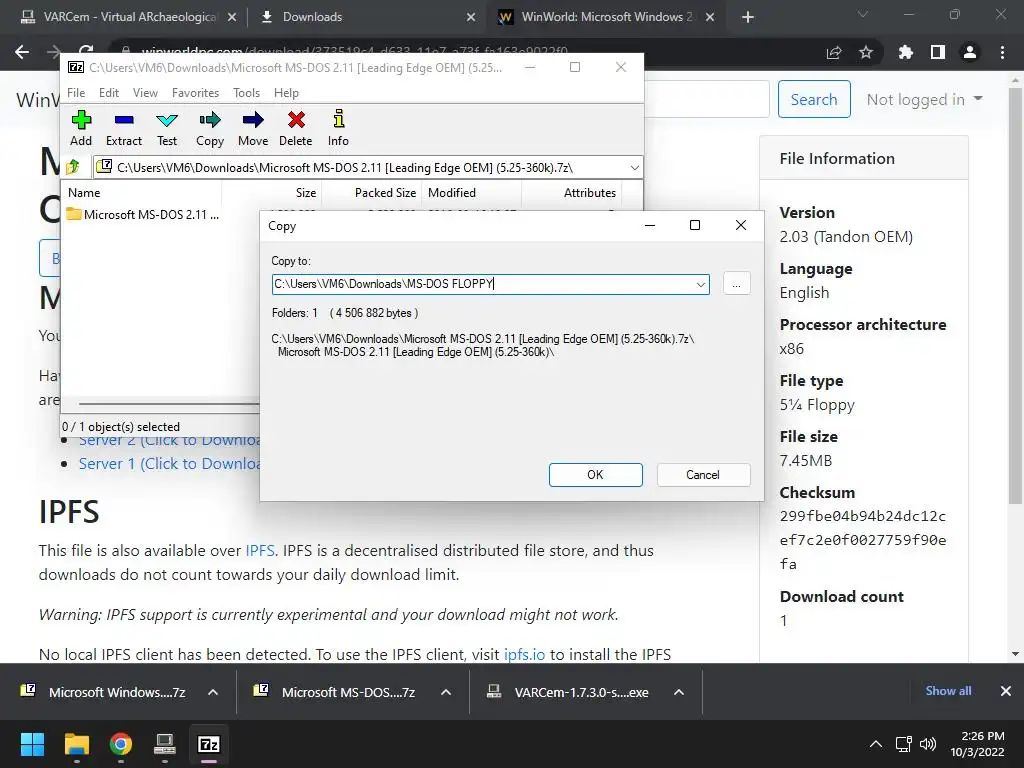Go up one folder level in 7-Zip
This screenshot has width=1024, height=768.
(x=73, y=167)
